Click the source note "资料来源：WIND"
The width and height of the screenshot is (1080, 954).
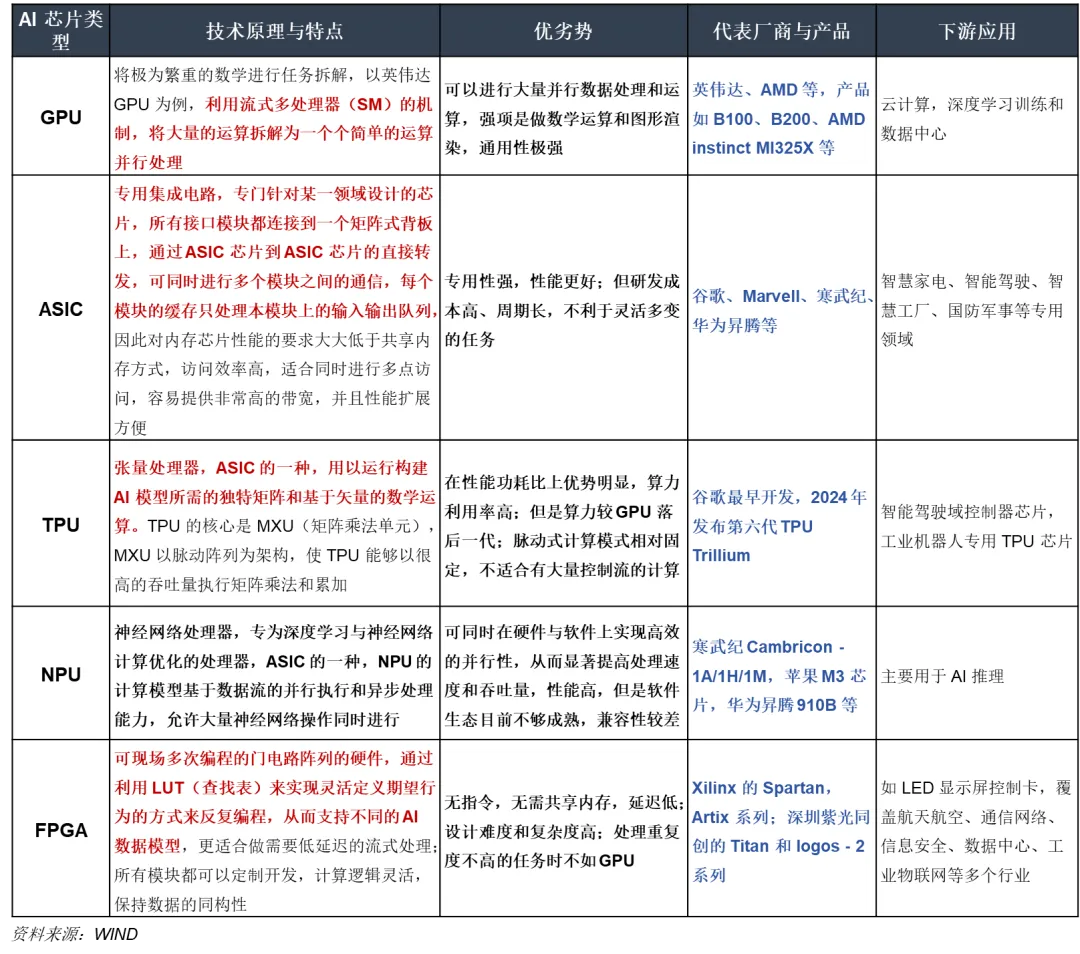[x=75, y=934]
